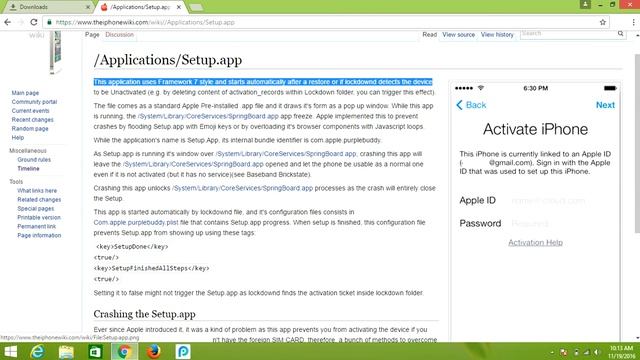Image resolution: width=640 pixels, height=360 pixels.
Task: Open Related changes link
Action: [x=39, y=200]
